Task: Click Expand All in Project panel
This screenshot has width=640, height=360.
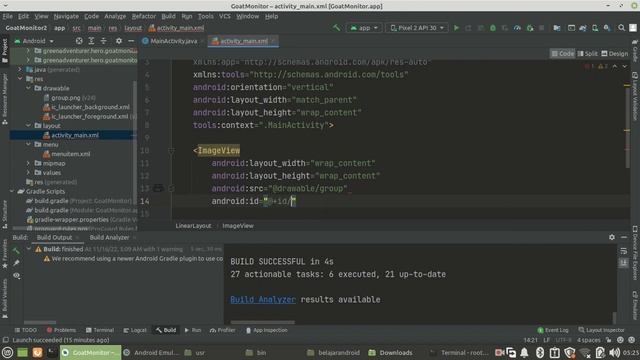Action: coord(91,41)
